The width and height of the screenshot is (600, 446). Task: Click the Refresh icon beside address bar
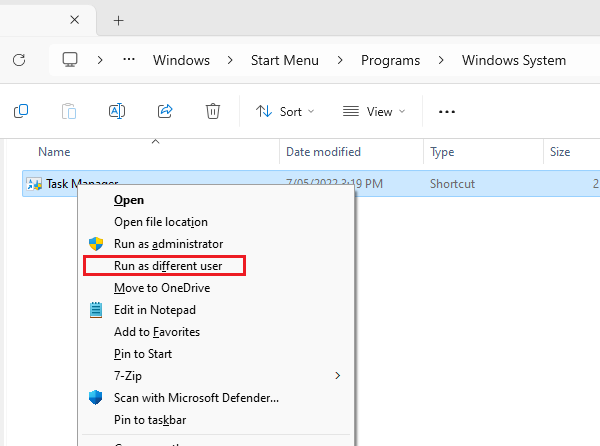tap(18, 60)
